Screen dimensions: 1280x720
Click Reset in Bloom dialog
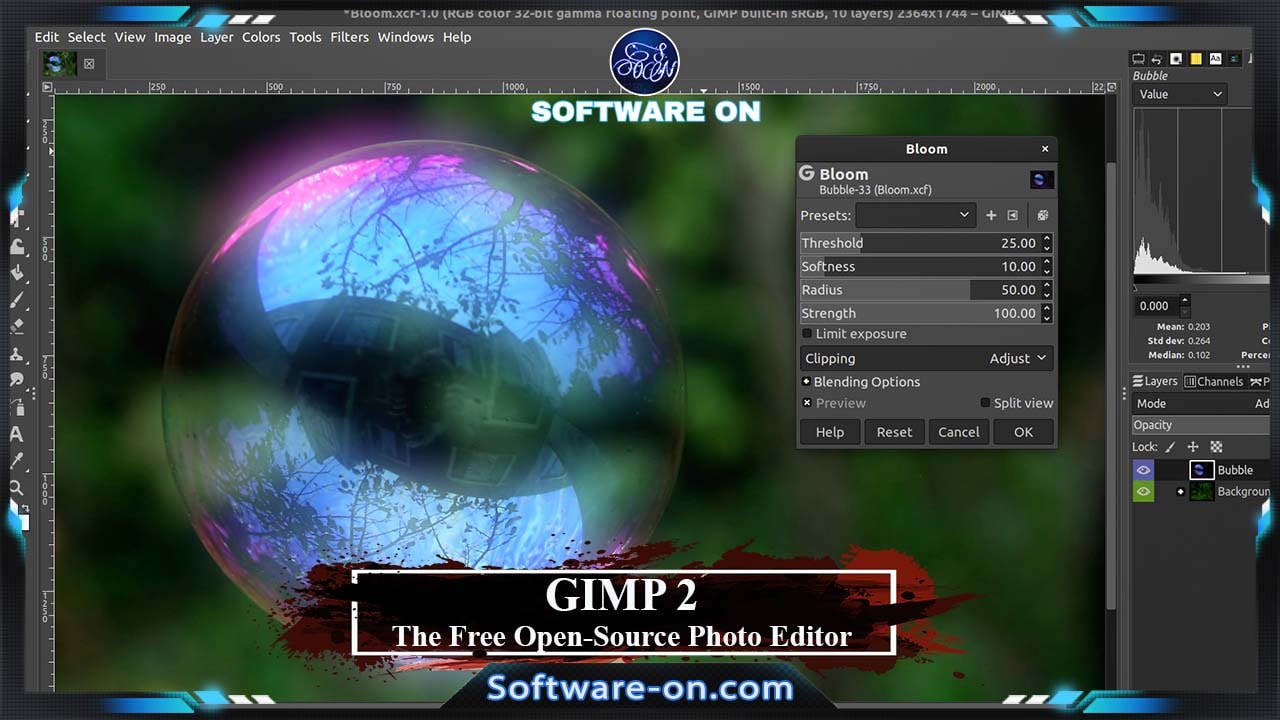(894, 432)
